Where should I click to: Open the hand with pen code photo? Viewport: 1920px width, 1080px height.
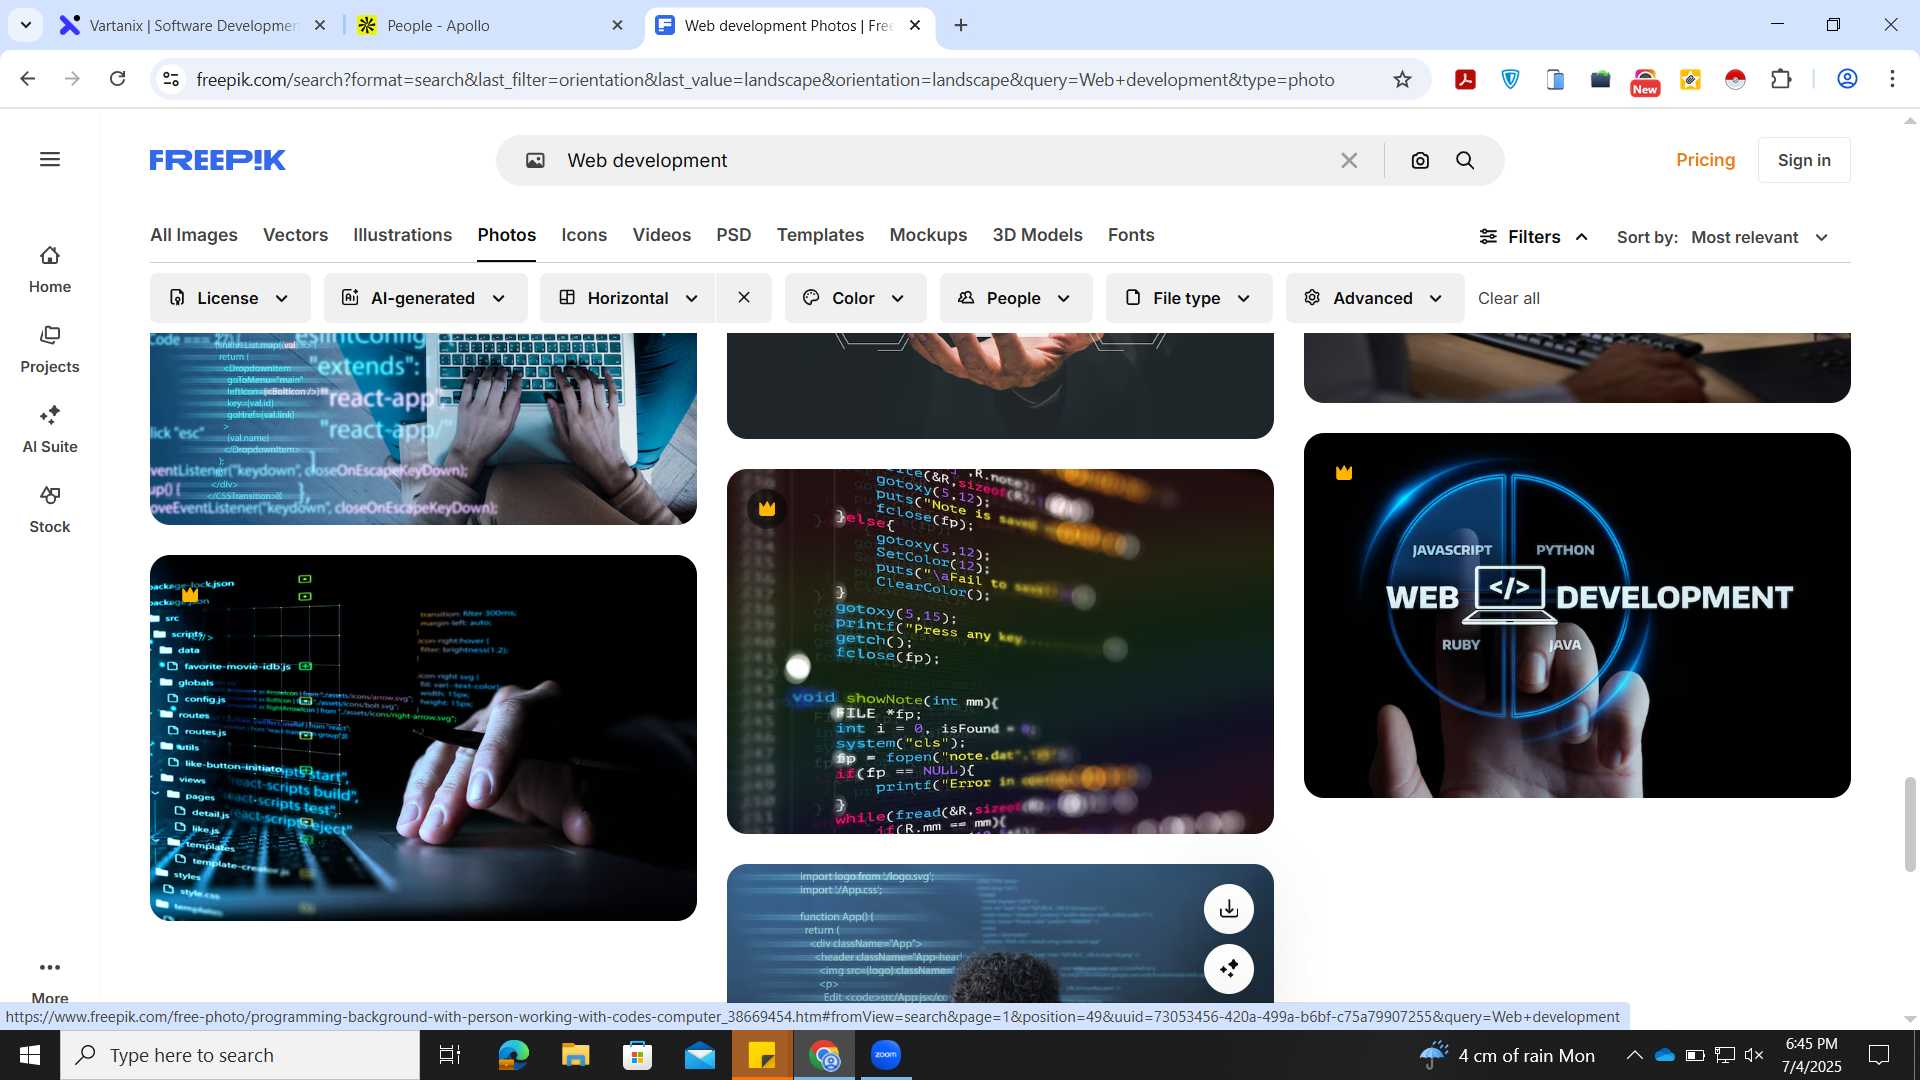(x=423, y=738)
